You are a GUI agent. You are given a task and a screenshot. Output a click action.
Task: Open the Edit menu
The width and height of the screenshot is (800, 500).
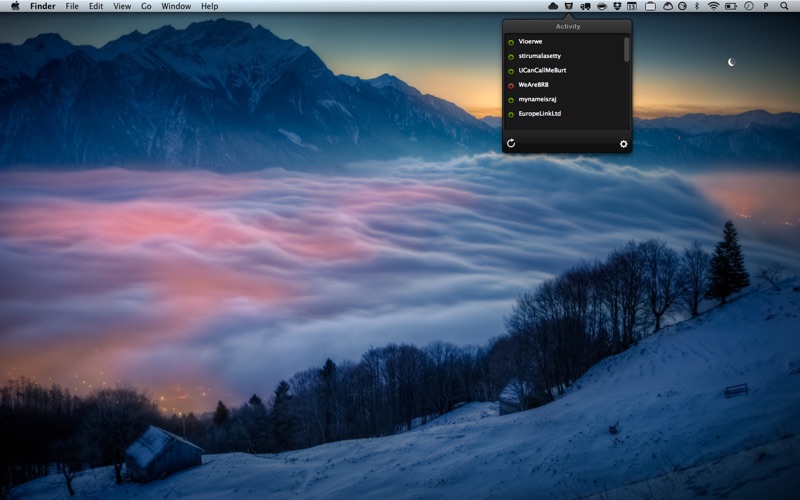[96, 6]
